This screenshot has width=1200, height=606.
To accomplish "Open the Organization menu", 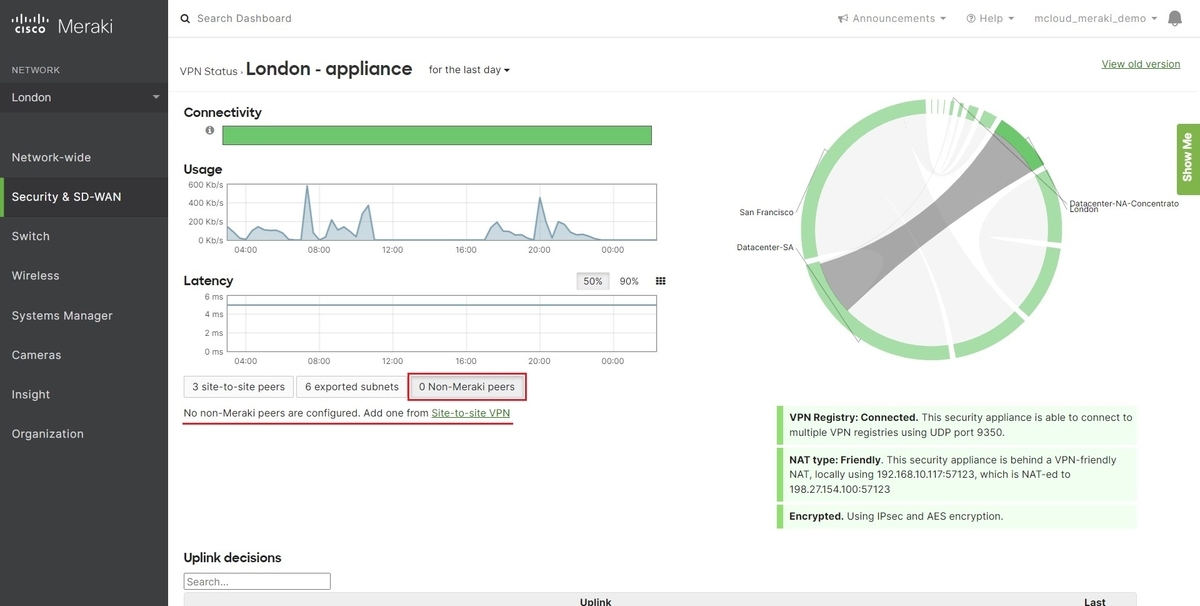I will click(84, 434).
